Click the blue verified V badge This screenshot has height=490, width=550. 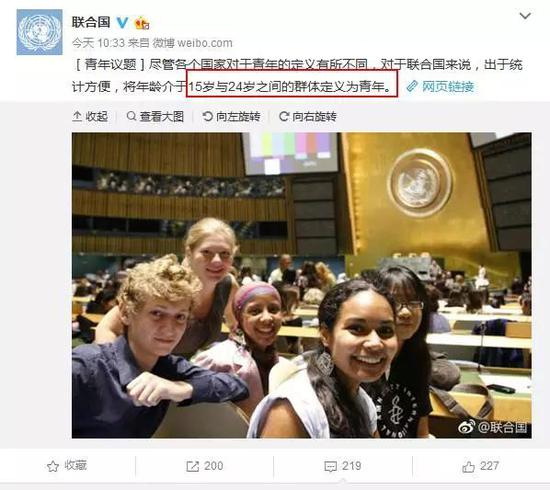tap(122, 22)
